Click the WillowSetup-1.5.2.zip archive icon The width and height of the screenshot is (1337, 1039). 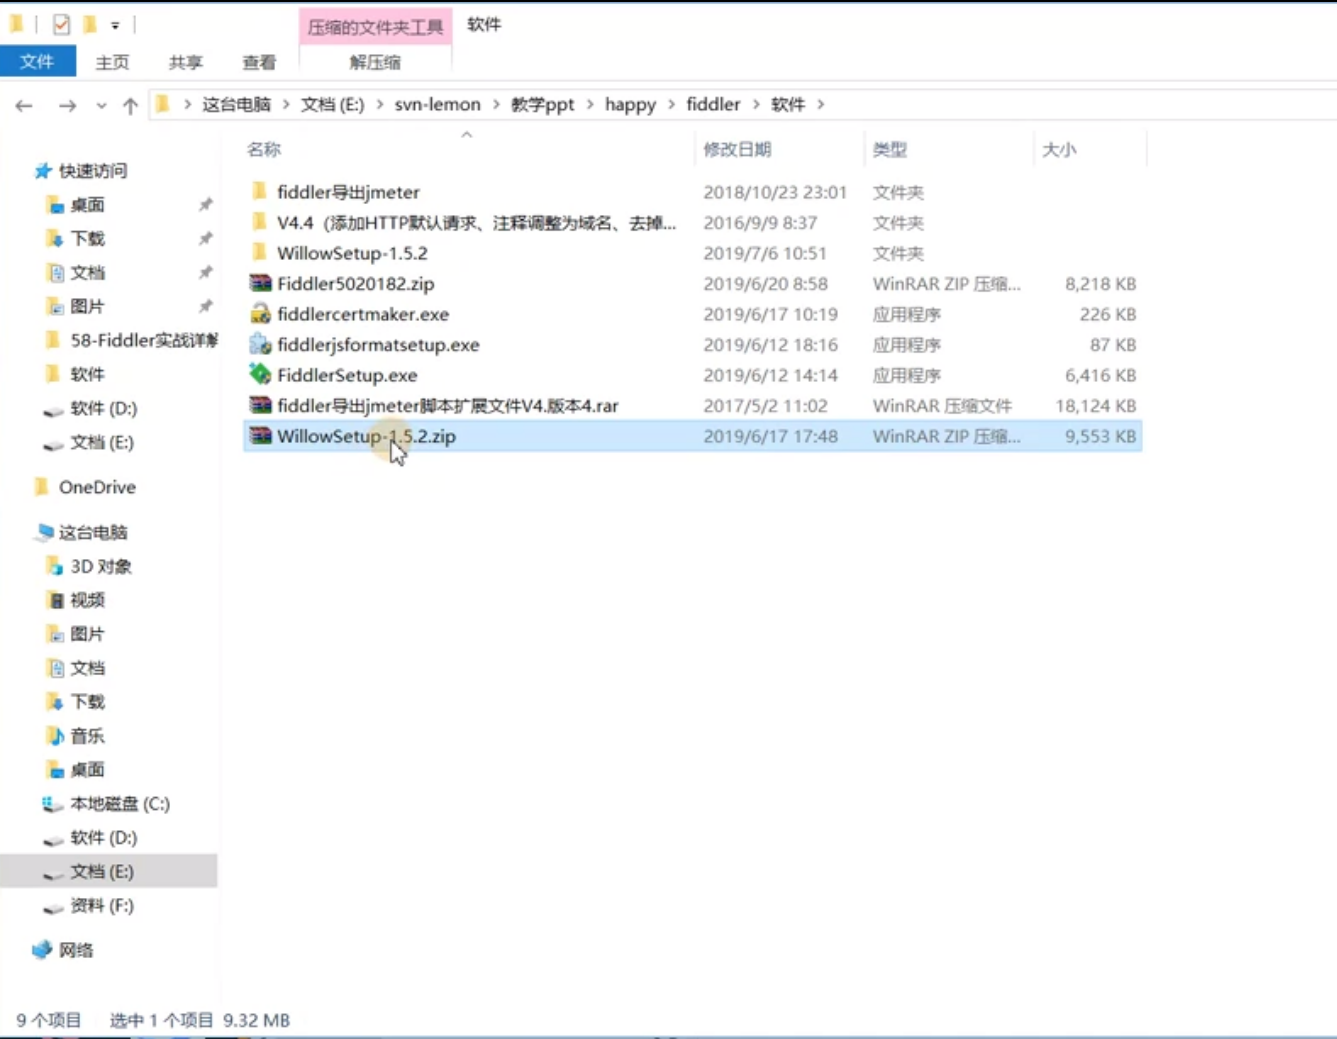pyautogui.click(x=260, y=436)
